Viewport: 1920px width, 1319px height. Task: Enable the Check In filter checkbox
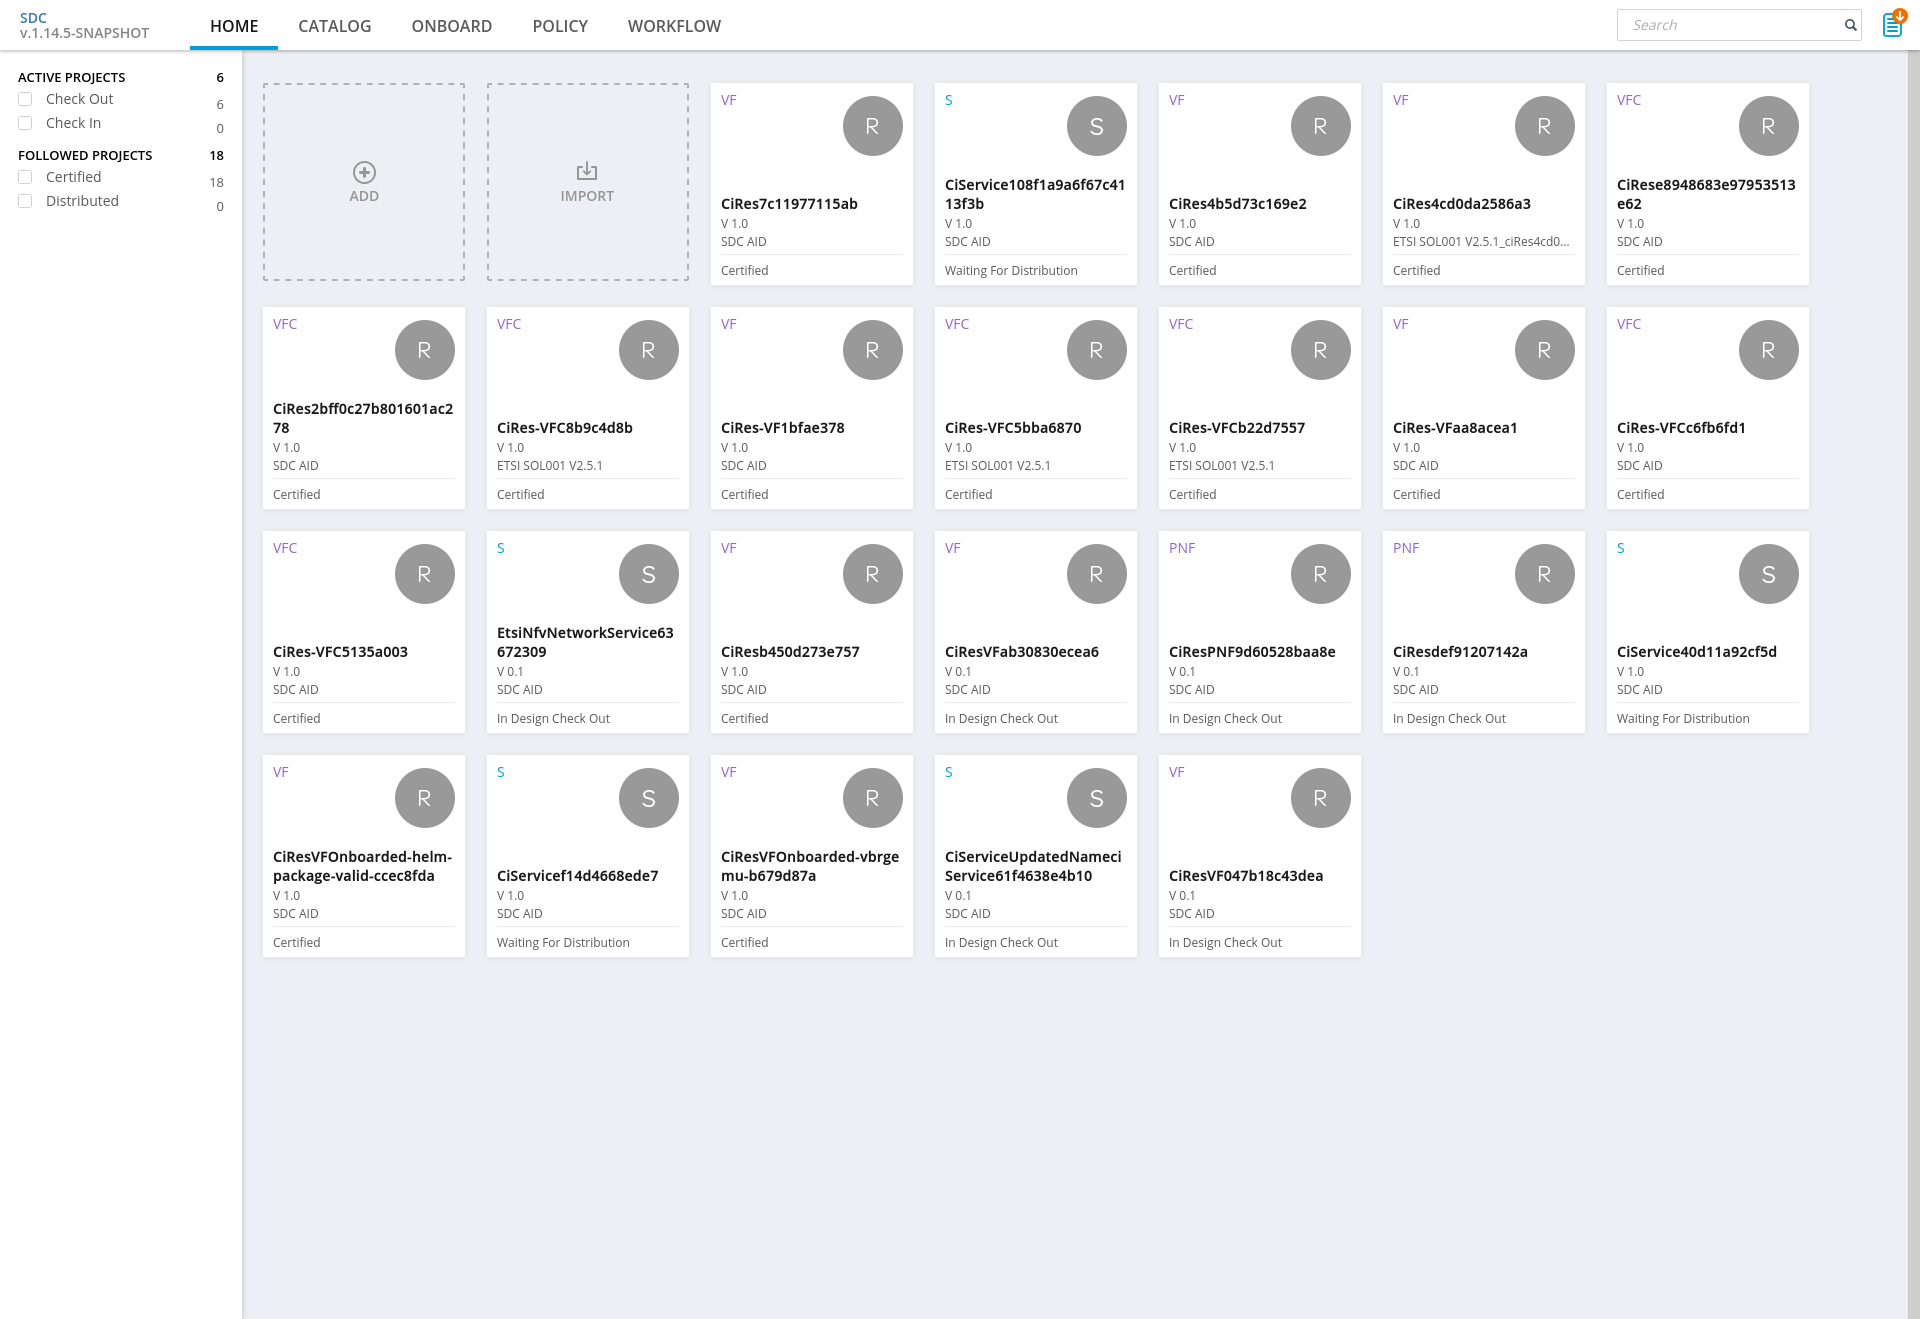25,123
